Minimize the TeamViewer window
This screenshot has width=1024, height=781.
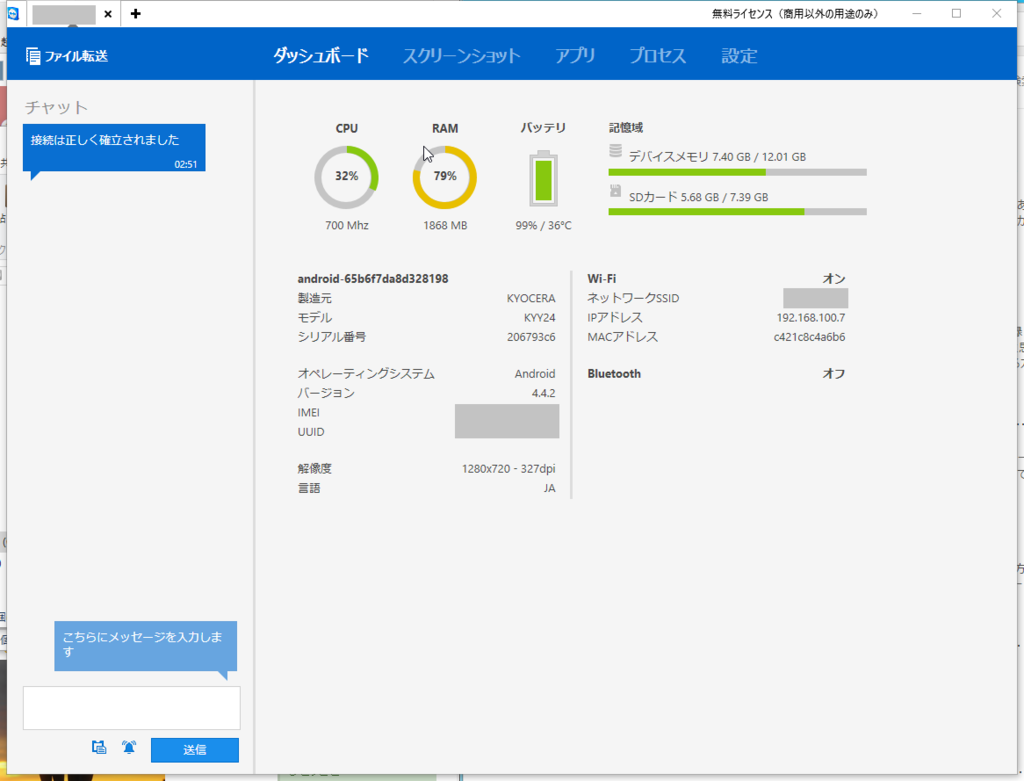click(917, 14)
